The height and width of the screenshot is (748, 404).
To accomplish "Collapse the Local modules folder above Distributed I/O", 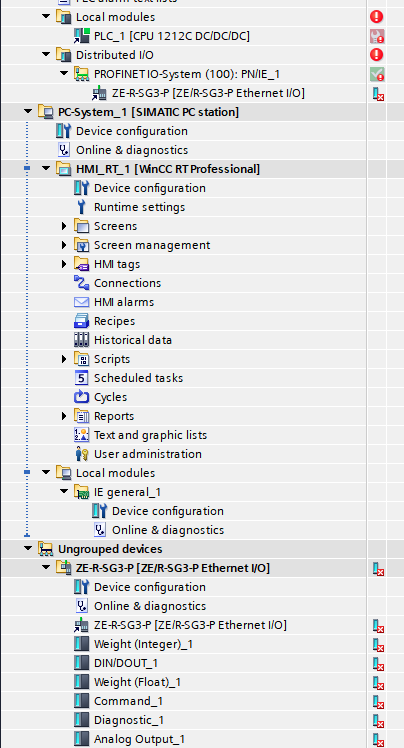I will click(46, 16).
